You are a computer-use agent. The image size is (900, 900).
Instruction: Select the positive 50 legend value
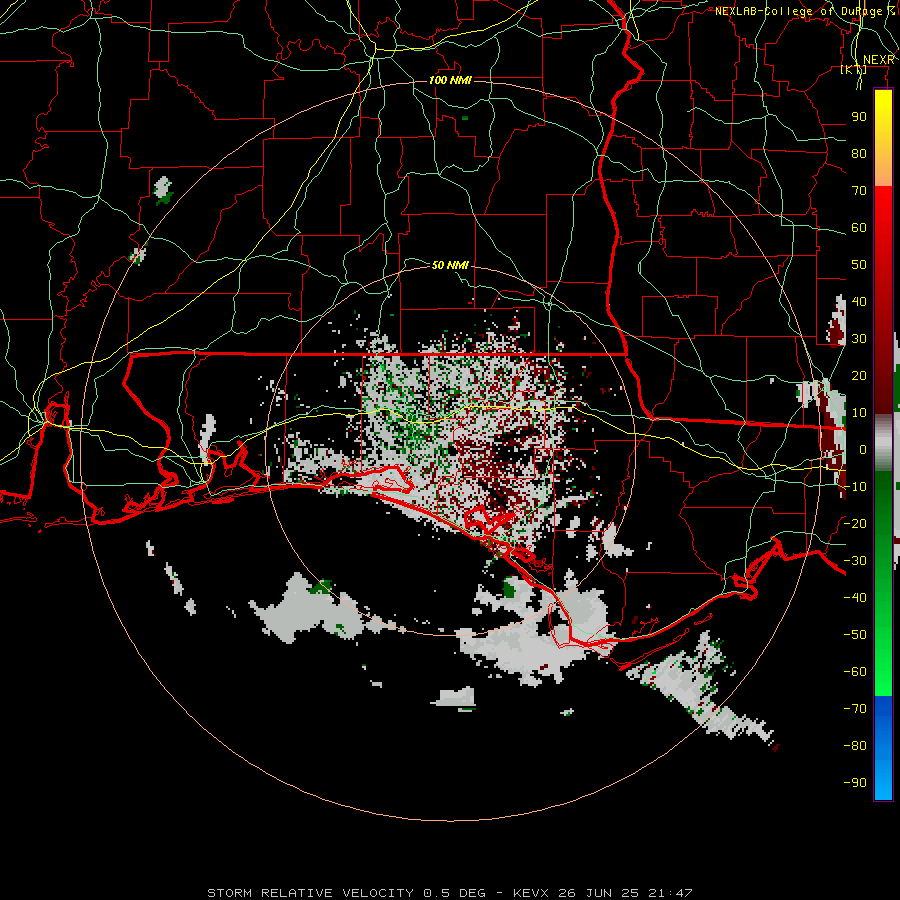click(859, 265)
